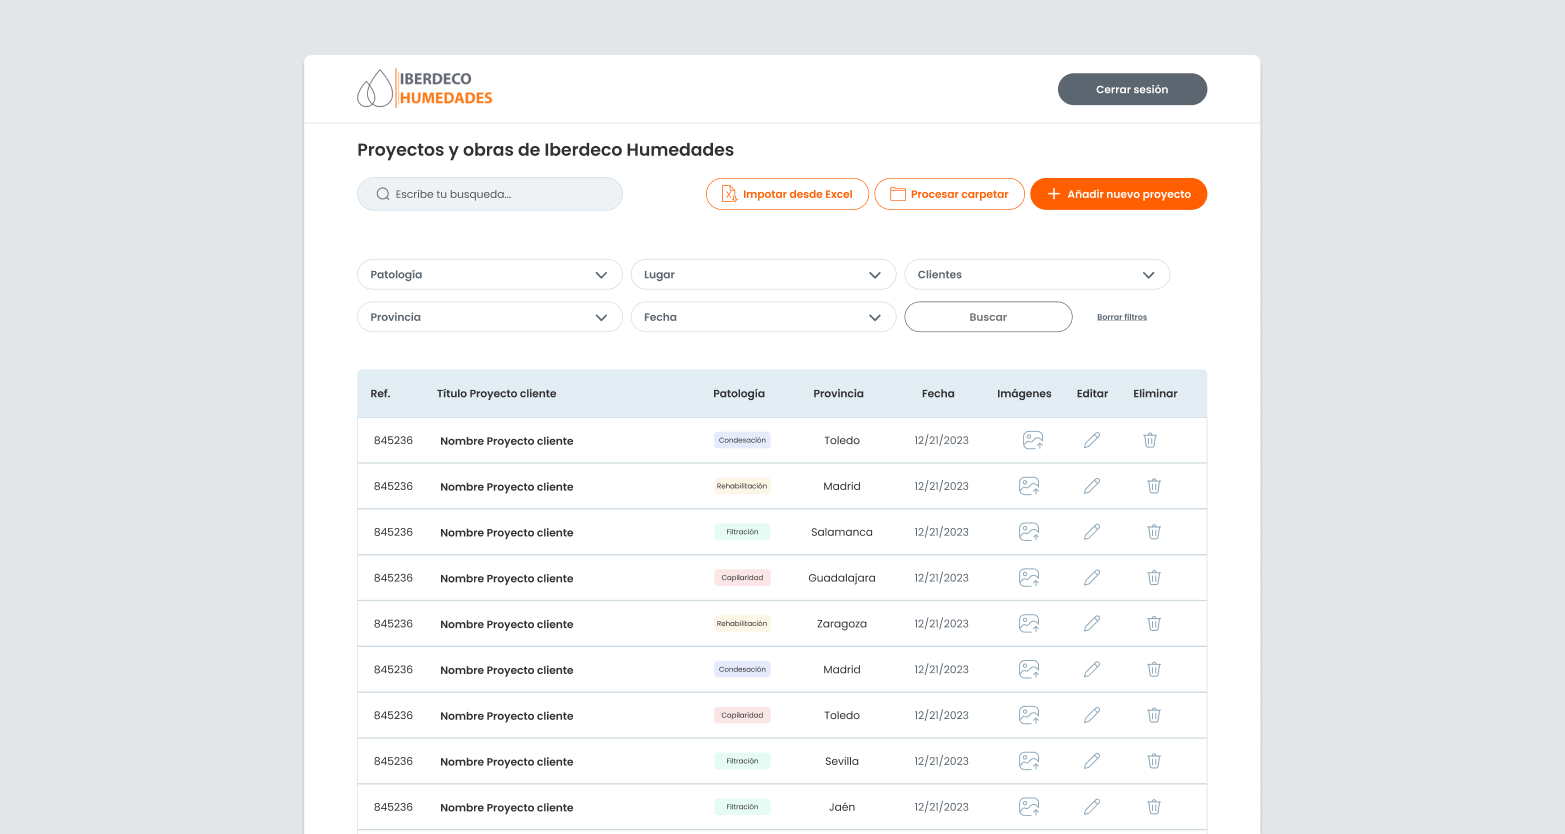Click the Cerrar sesión button
This screenshot has width=1565, height=834.
pyautogui.click(x=1132, y=89)
